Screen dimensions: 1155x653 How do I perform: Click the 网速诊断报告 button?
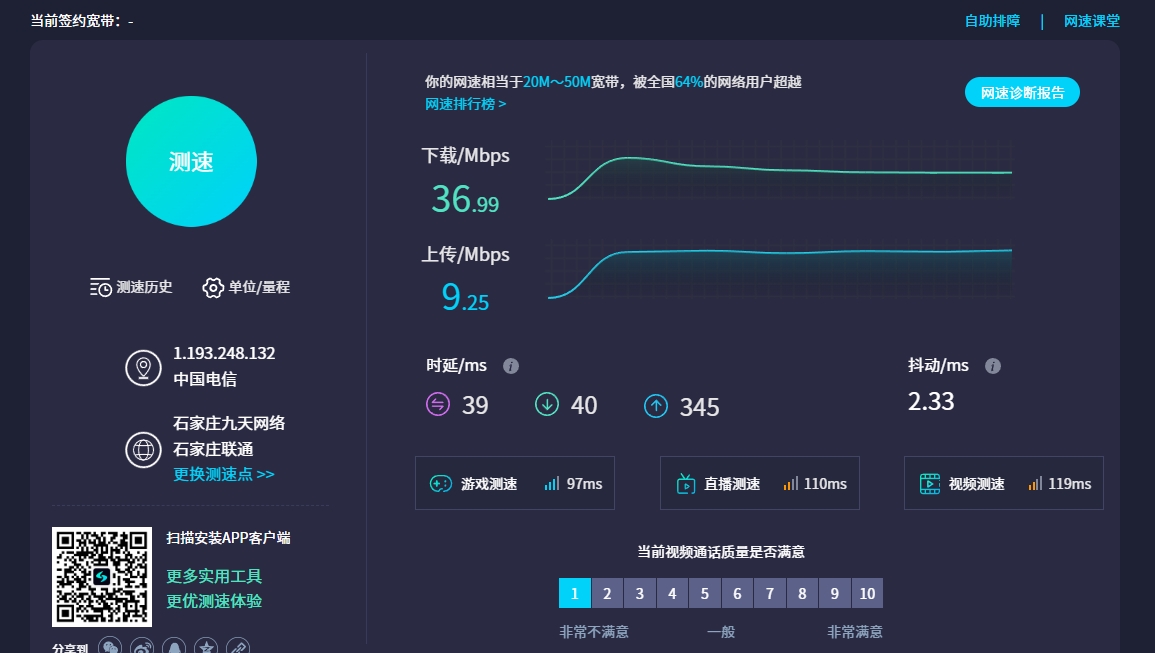(x=1022, y=91)
